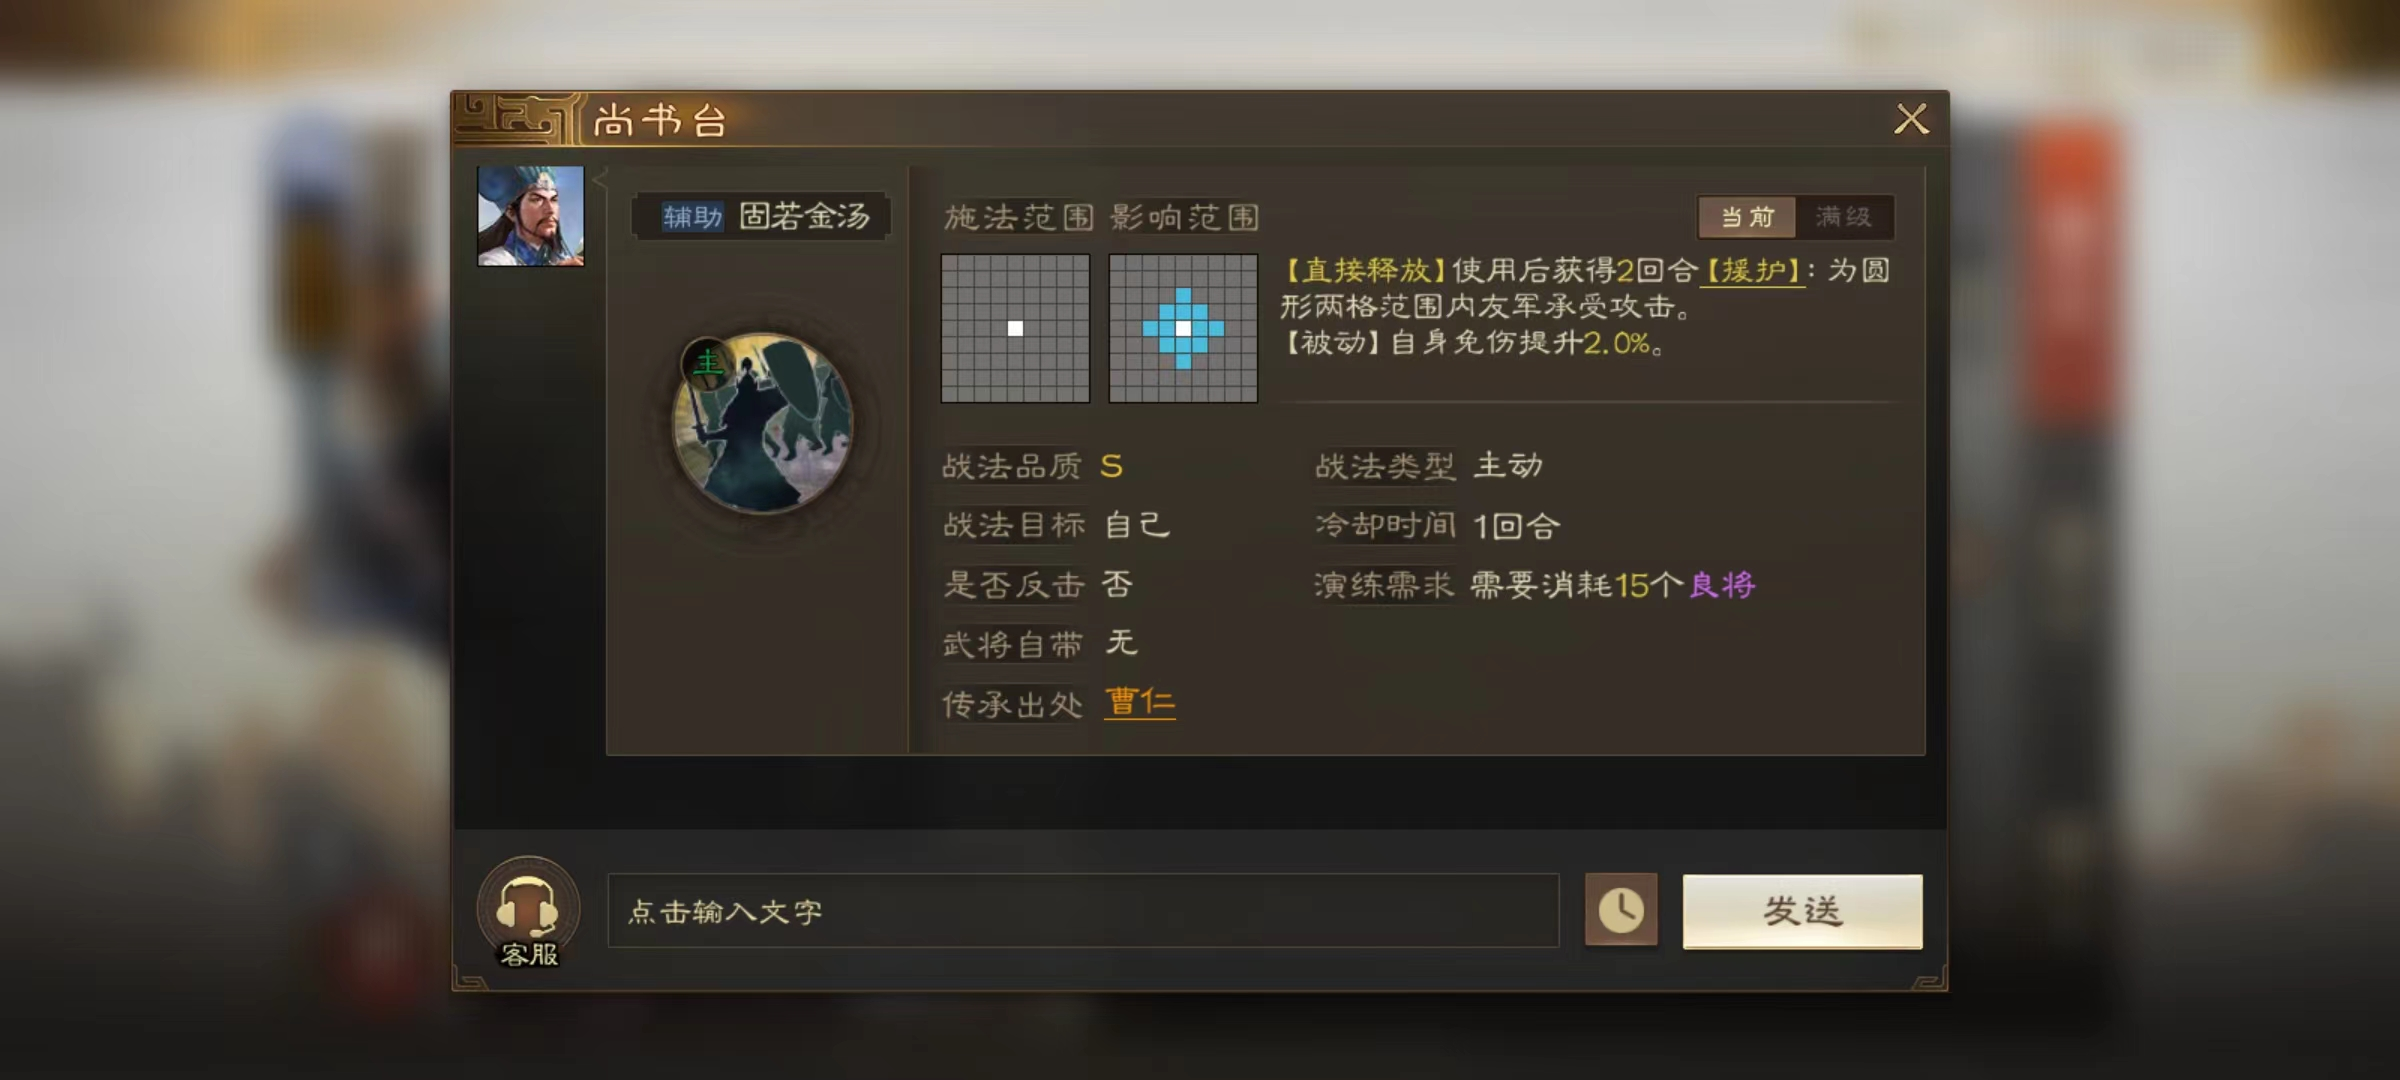Tap the 尚书台 dialog title
The width and height of the screenshot is (2400, 1080).
(x=660, y=121)
